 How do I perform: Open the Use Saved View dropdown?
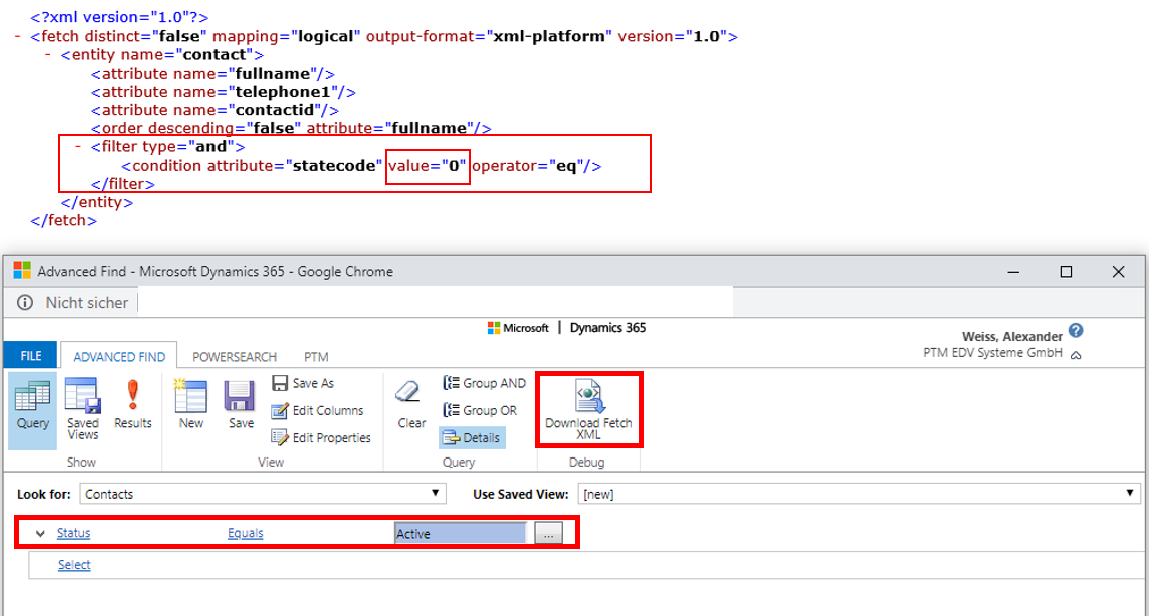point(859,494)
